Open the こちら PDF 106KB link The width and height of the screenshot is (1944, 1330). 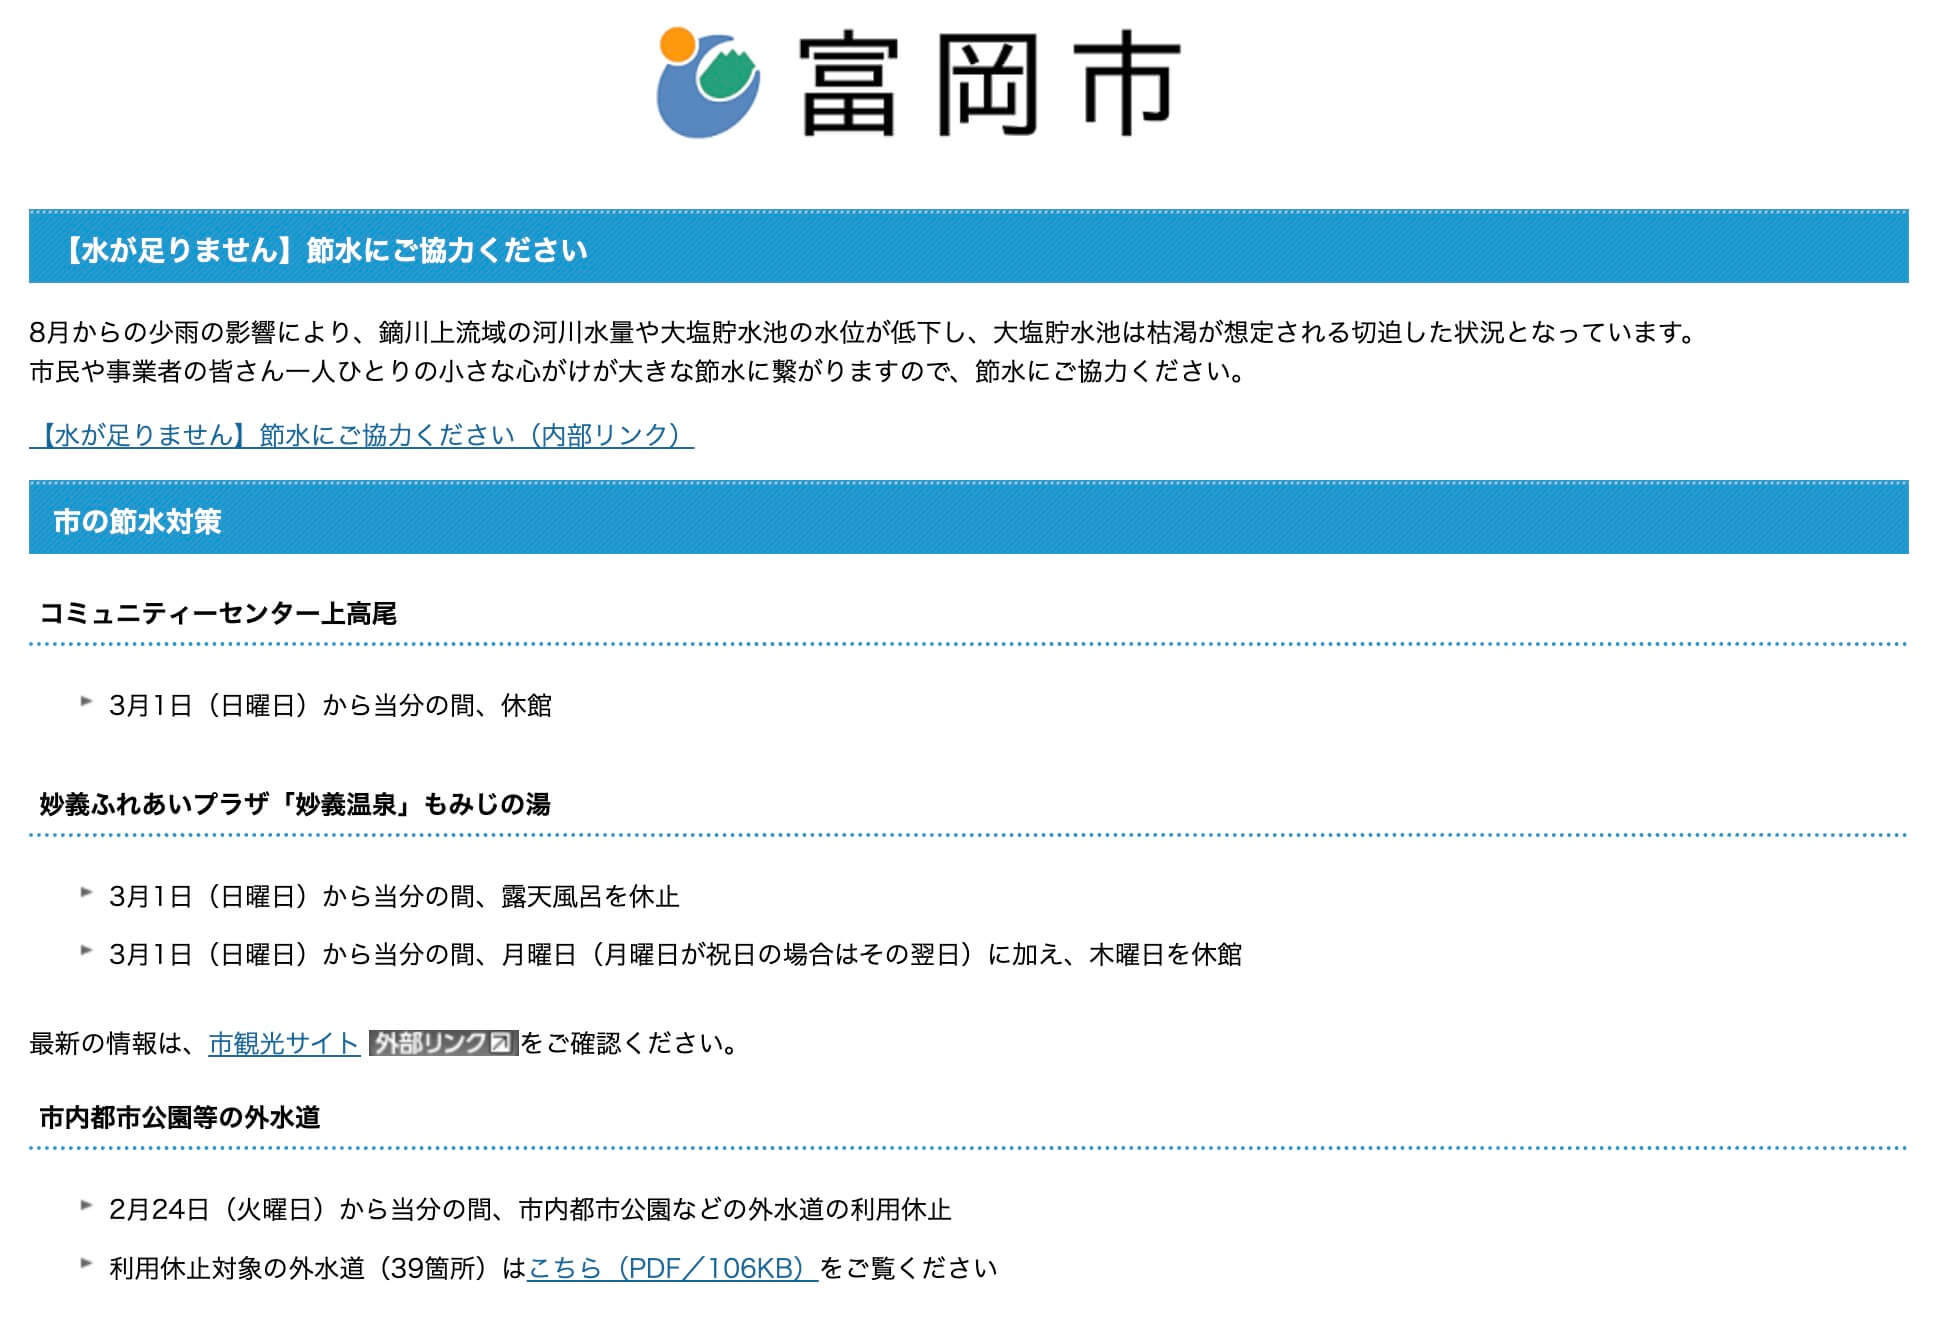pyautogui.click(x=671, y=1269)
